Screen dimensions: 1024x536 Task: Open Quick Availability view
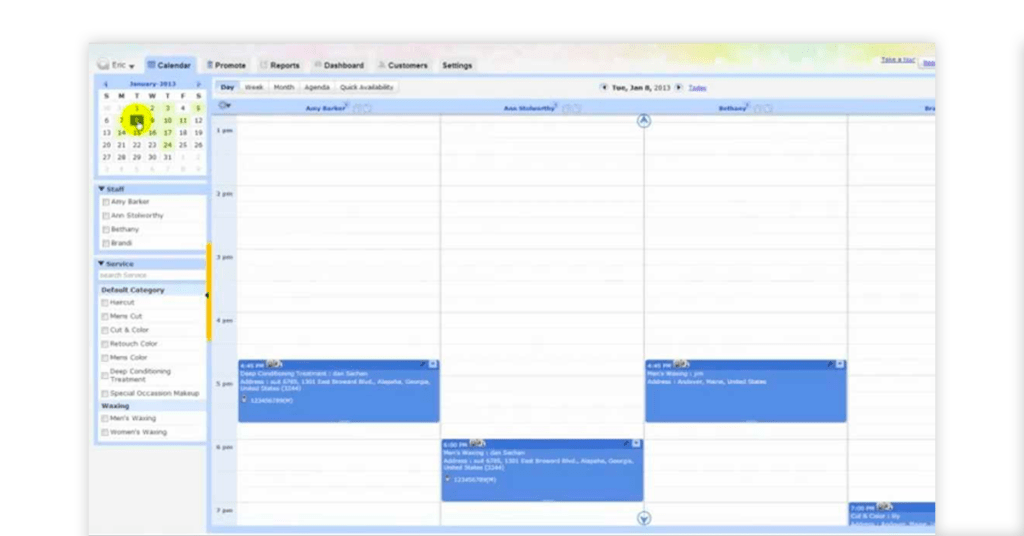click(x=366, y=87)
